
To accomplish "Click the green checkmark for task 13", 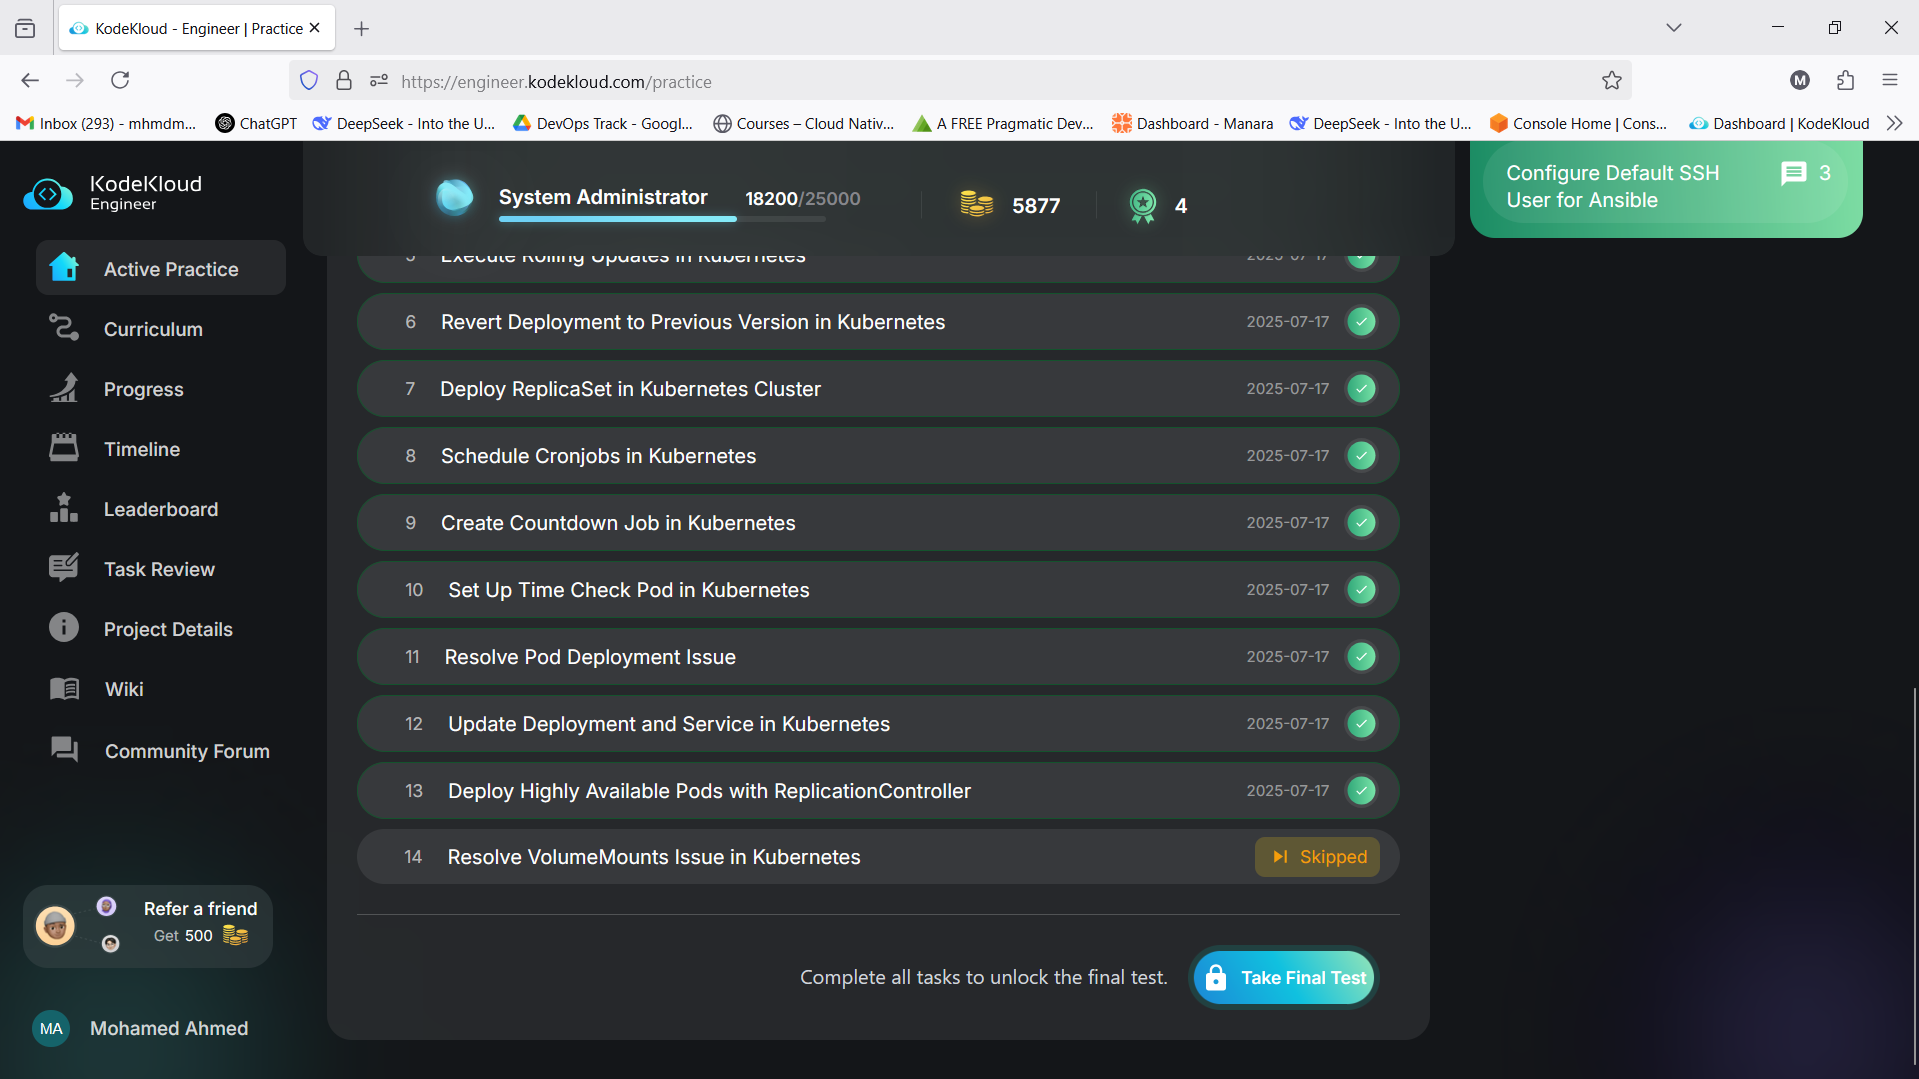I will 1361,791.
